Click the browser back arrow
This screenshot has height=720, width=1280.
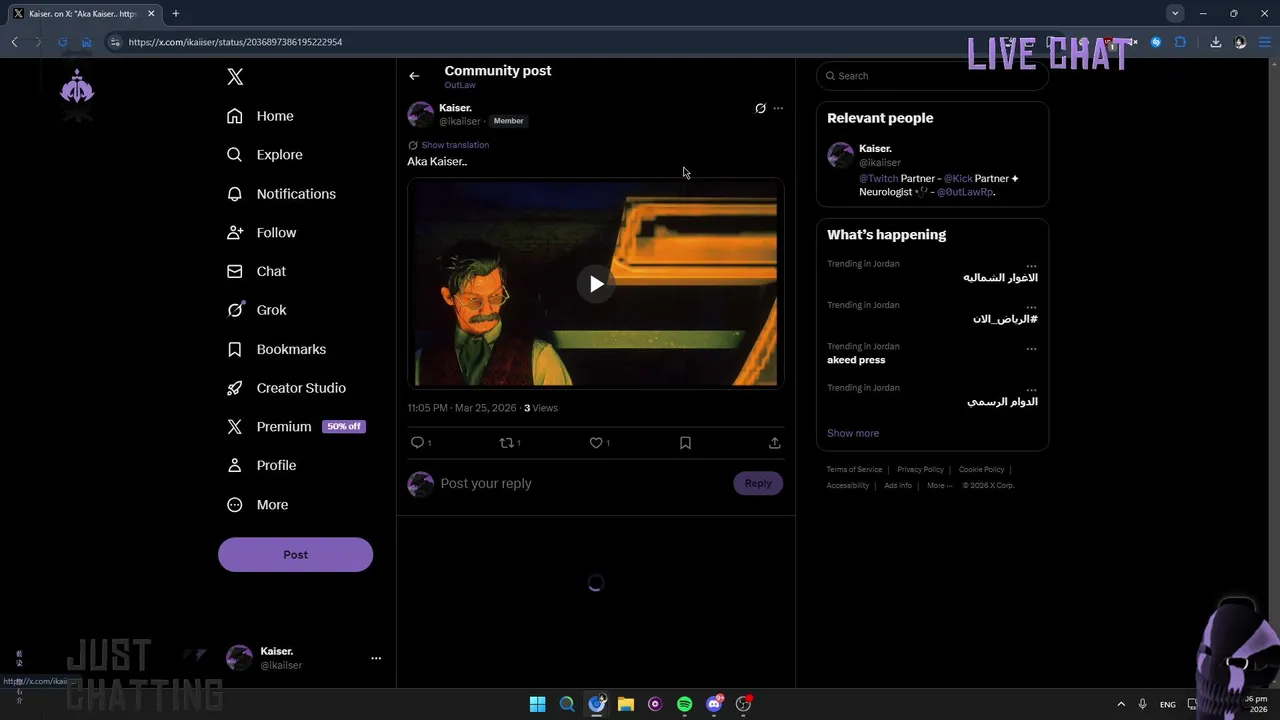14,42
